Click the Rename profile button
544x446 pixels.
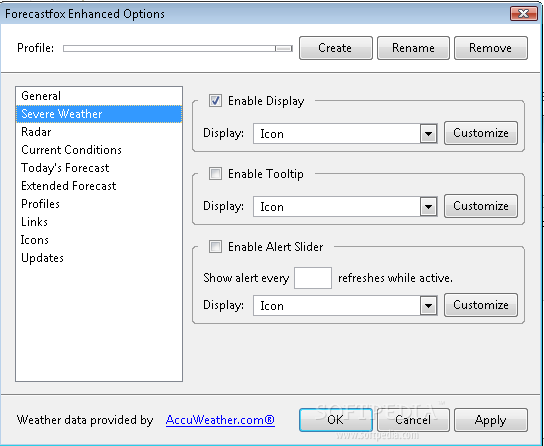click(x=413, y=48)
